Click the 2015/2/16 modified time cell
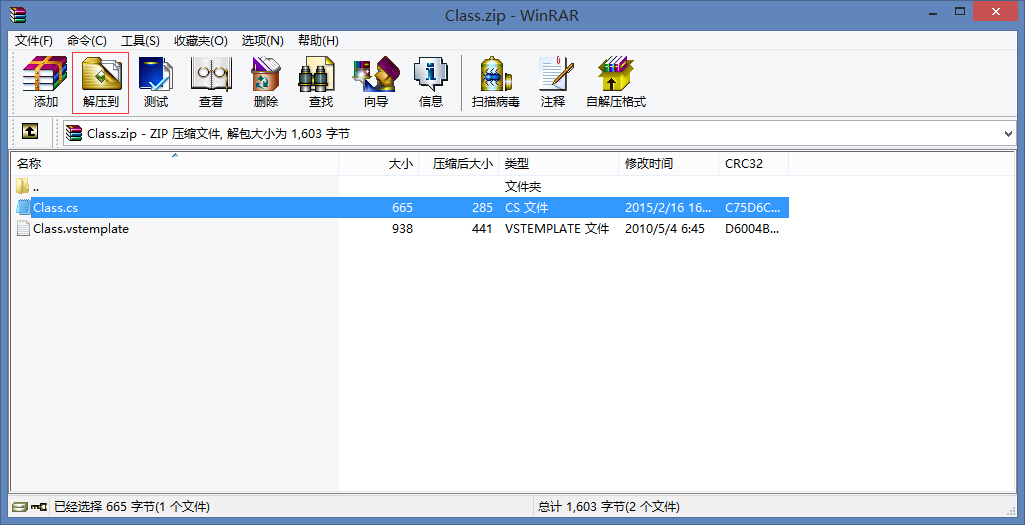Screen dimensions: 1025x525 coord(668,208)
